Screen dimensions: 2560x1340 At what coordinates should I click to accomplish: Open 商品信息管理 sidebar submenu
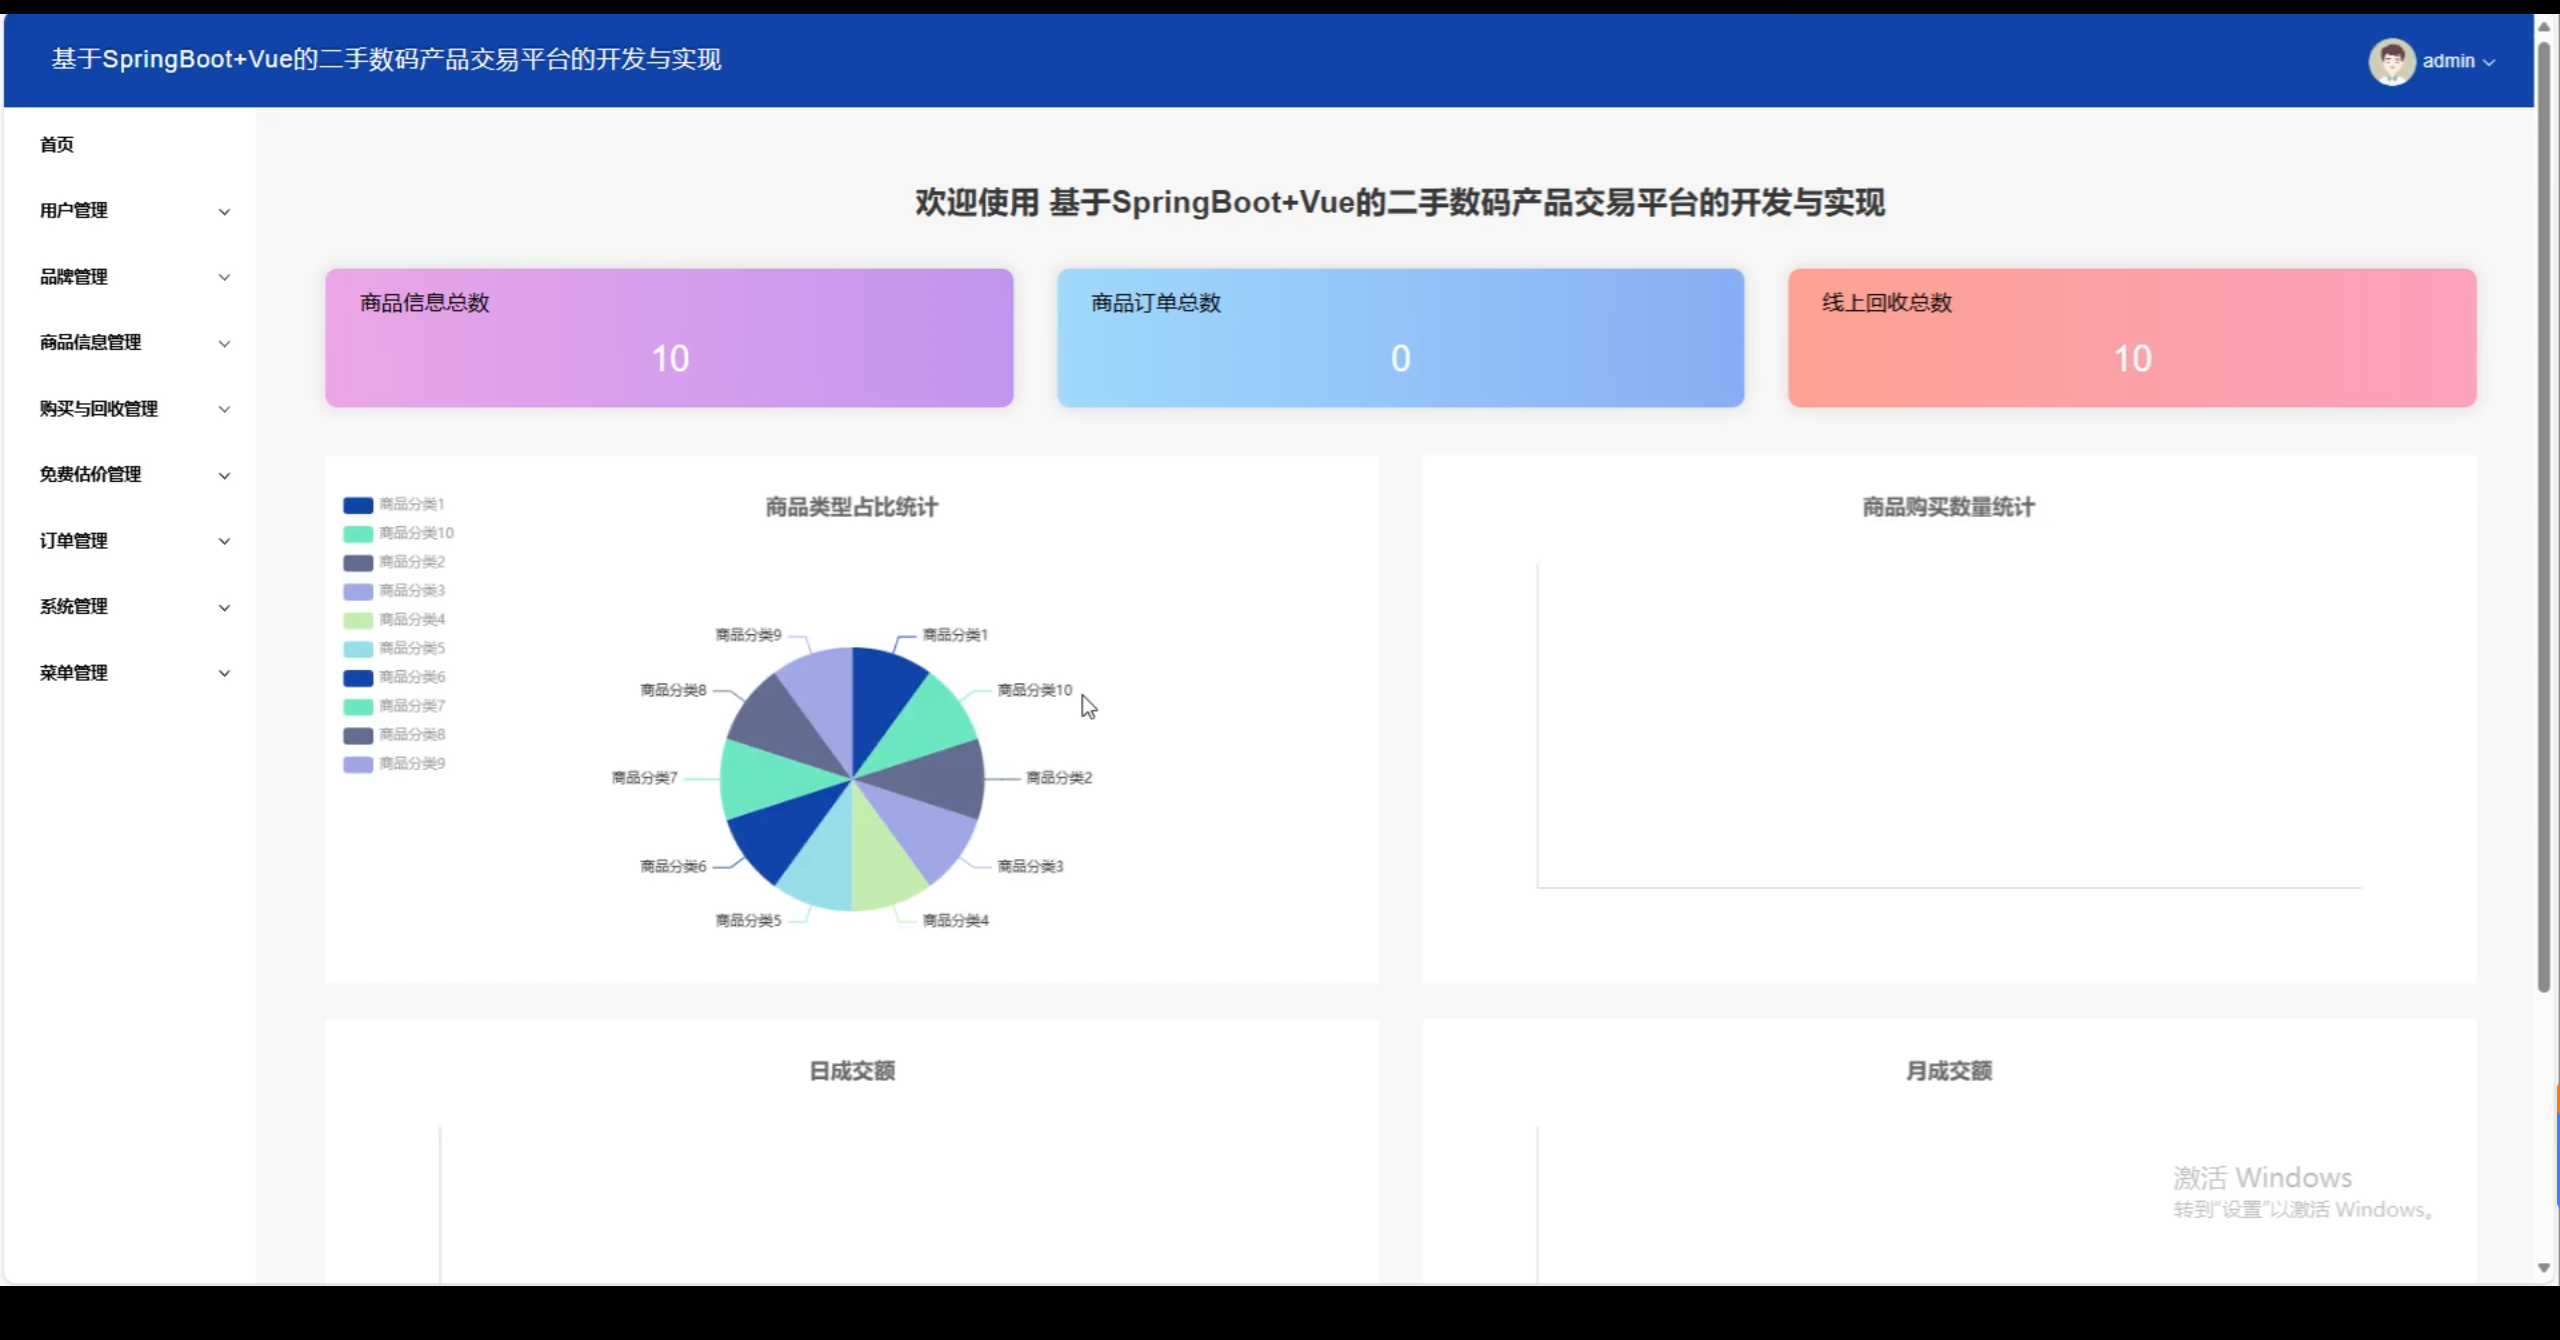90,343
